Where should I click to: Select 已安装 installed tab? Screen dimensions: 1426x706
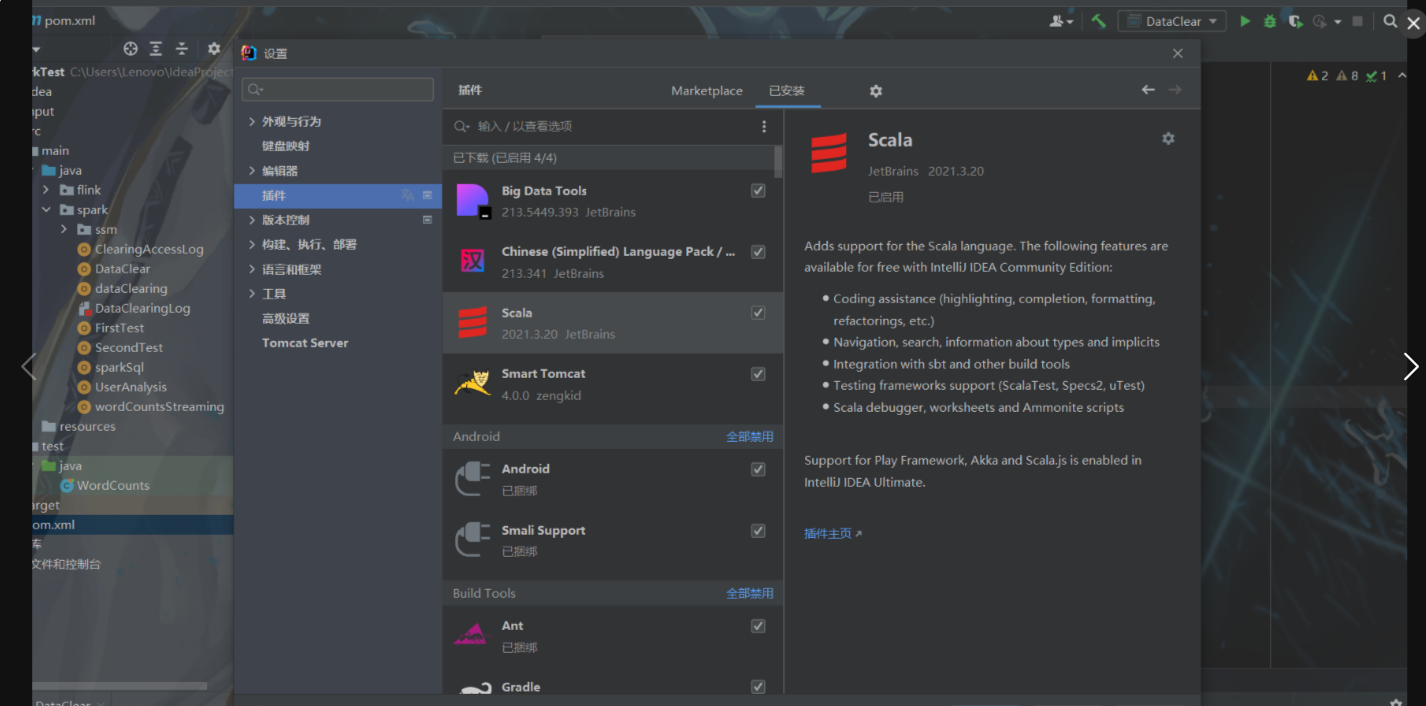787,91
